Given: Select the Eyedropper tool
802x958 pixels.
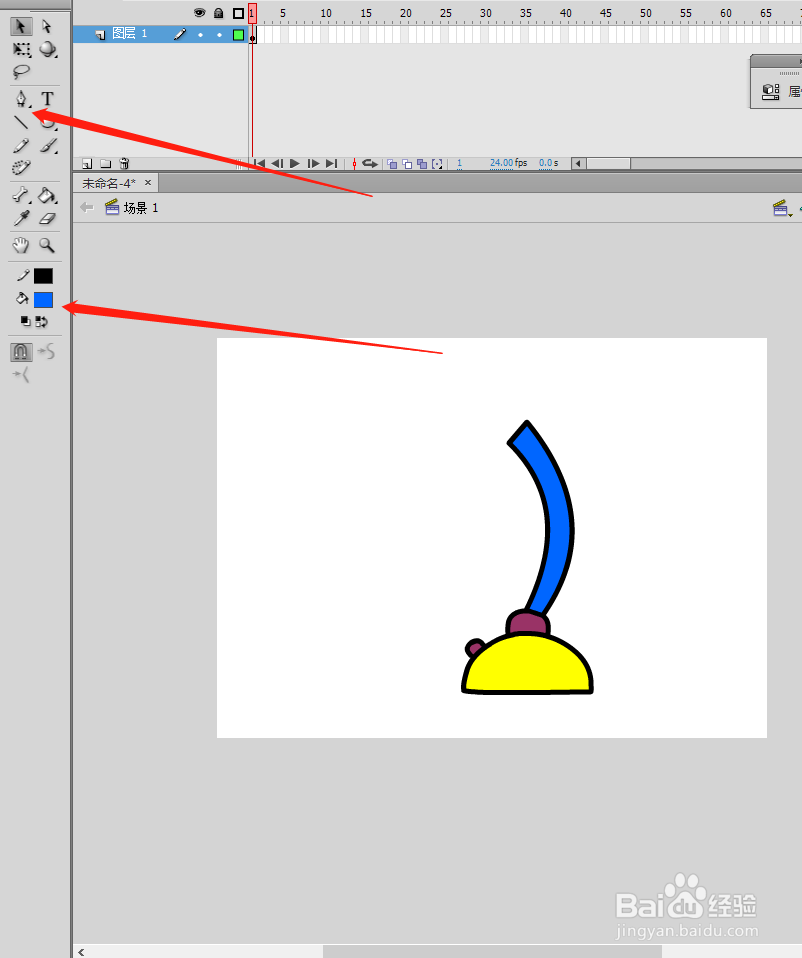Looking at the screenshot, I should [21, 219].
